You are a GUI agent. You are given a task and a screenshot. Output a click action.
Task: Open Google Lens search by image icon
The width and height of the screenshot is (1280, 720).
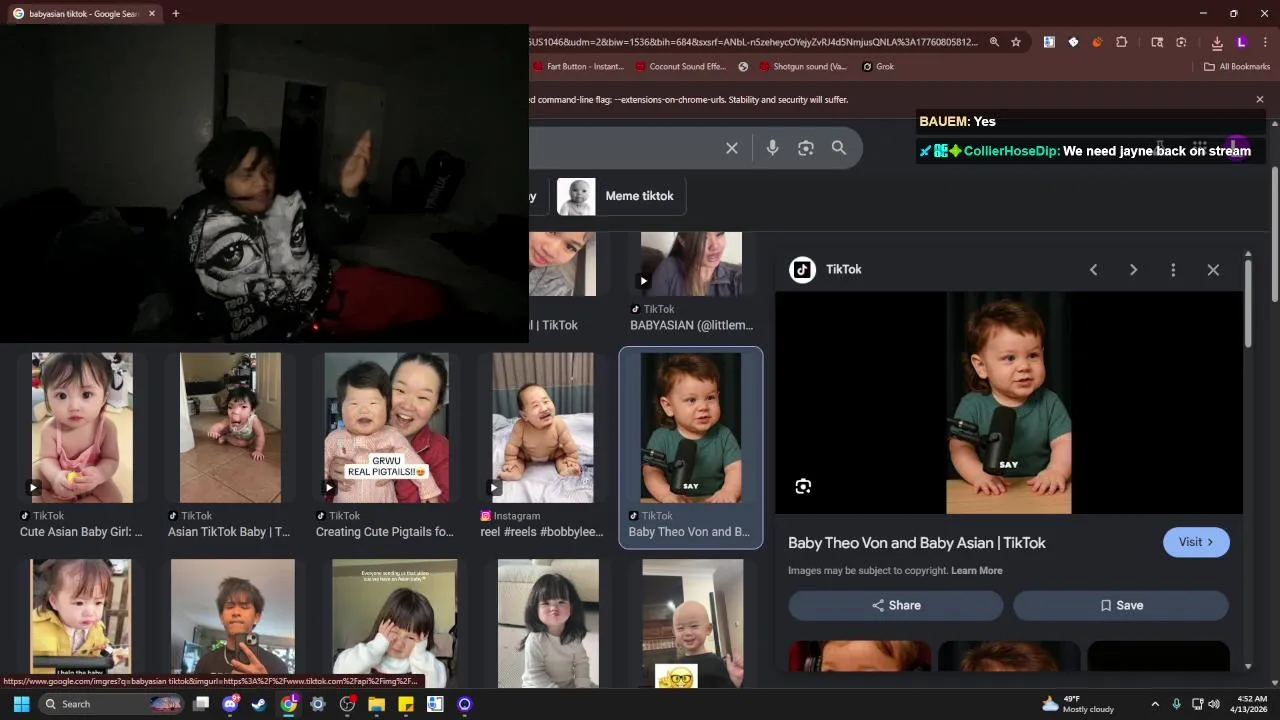click(x=806, y=148)
